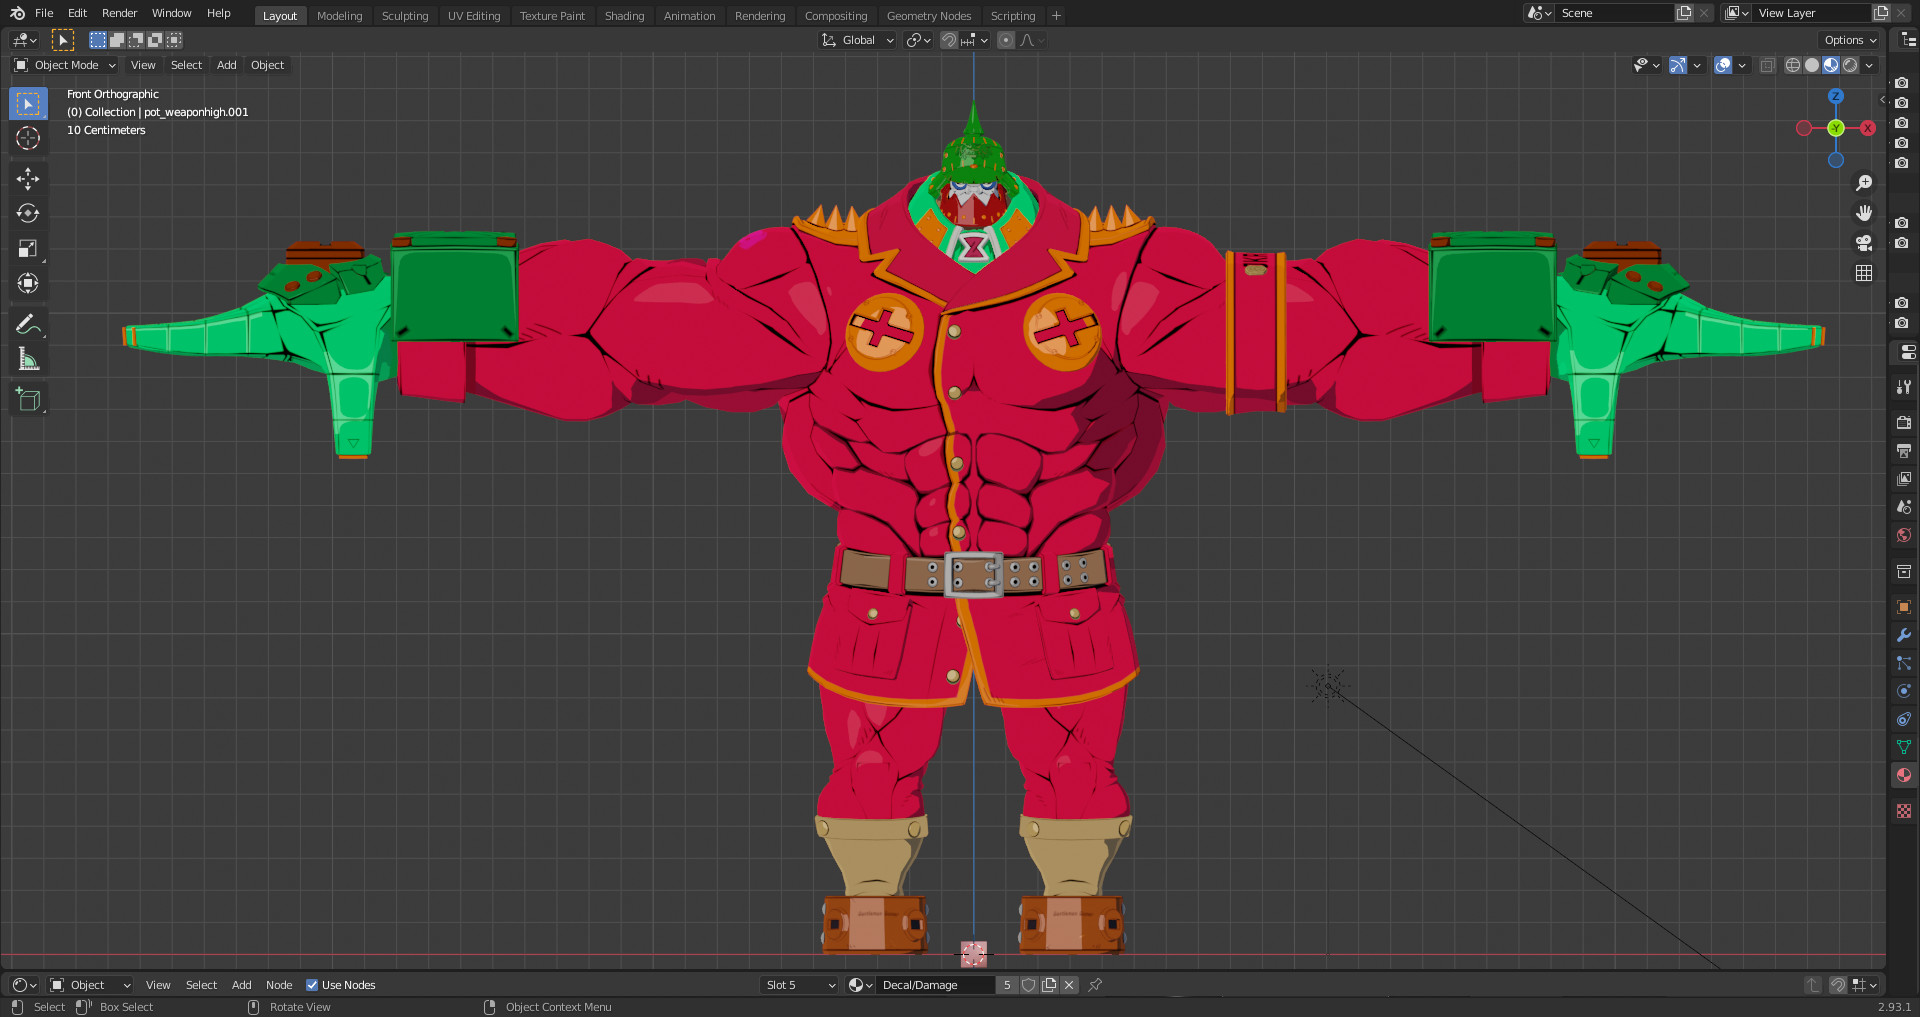Image resolution: width=1920 pixels, height=1017 pixels.
Task: Add a new workspace with plus button
Action: coord(1056,16)
